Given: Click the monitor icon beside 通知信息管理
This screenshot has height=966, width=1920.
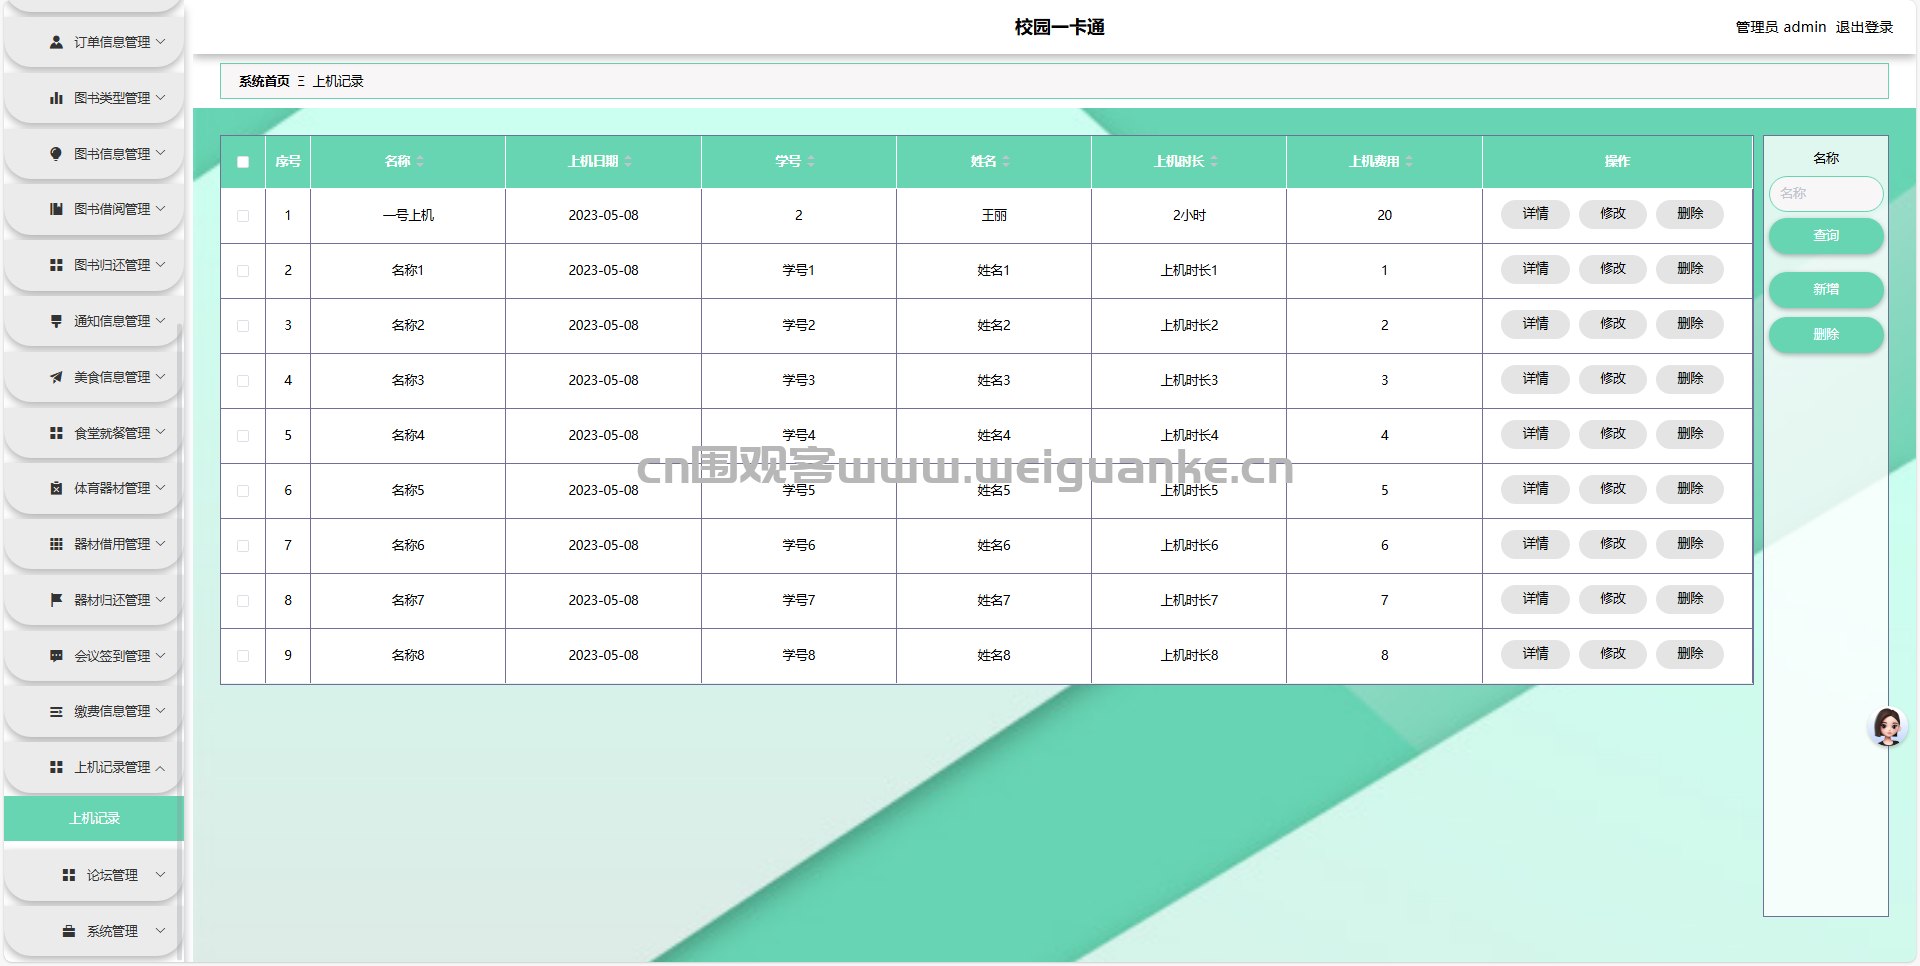Looking at the screenshot, I should click(x=56, y=321).
